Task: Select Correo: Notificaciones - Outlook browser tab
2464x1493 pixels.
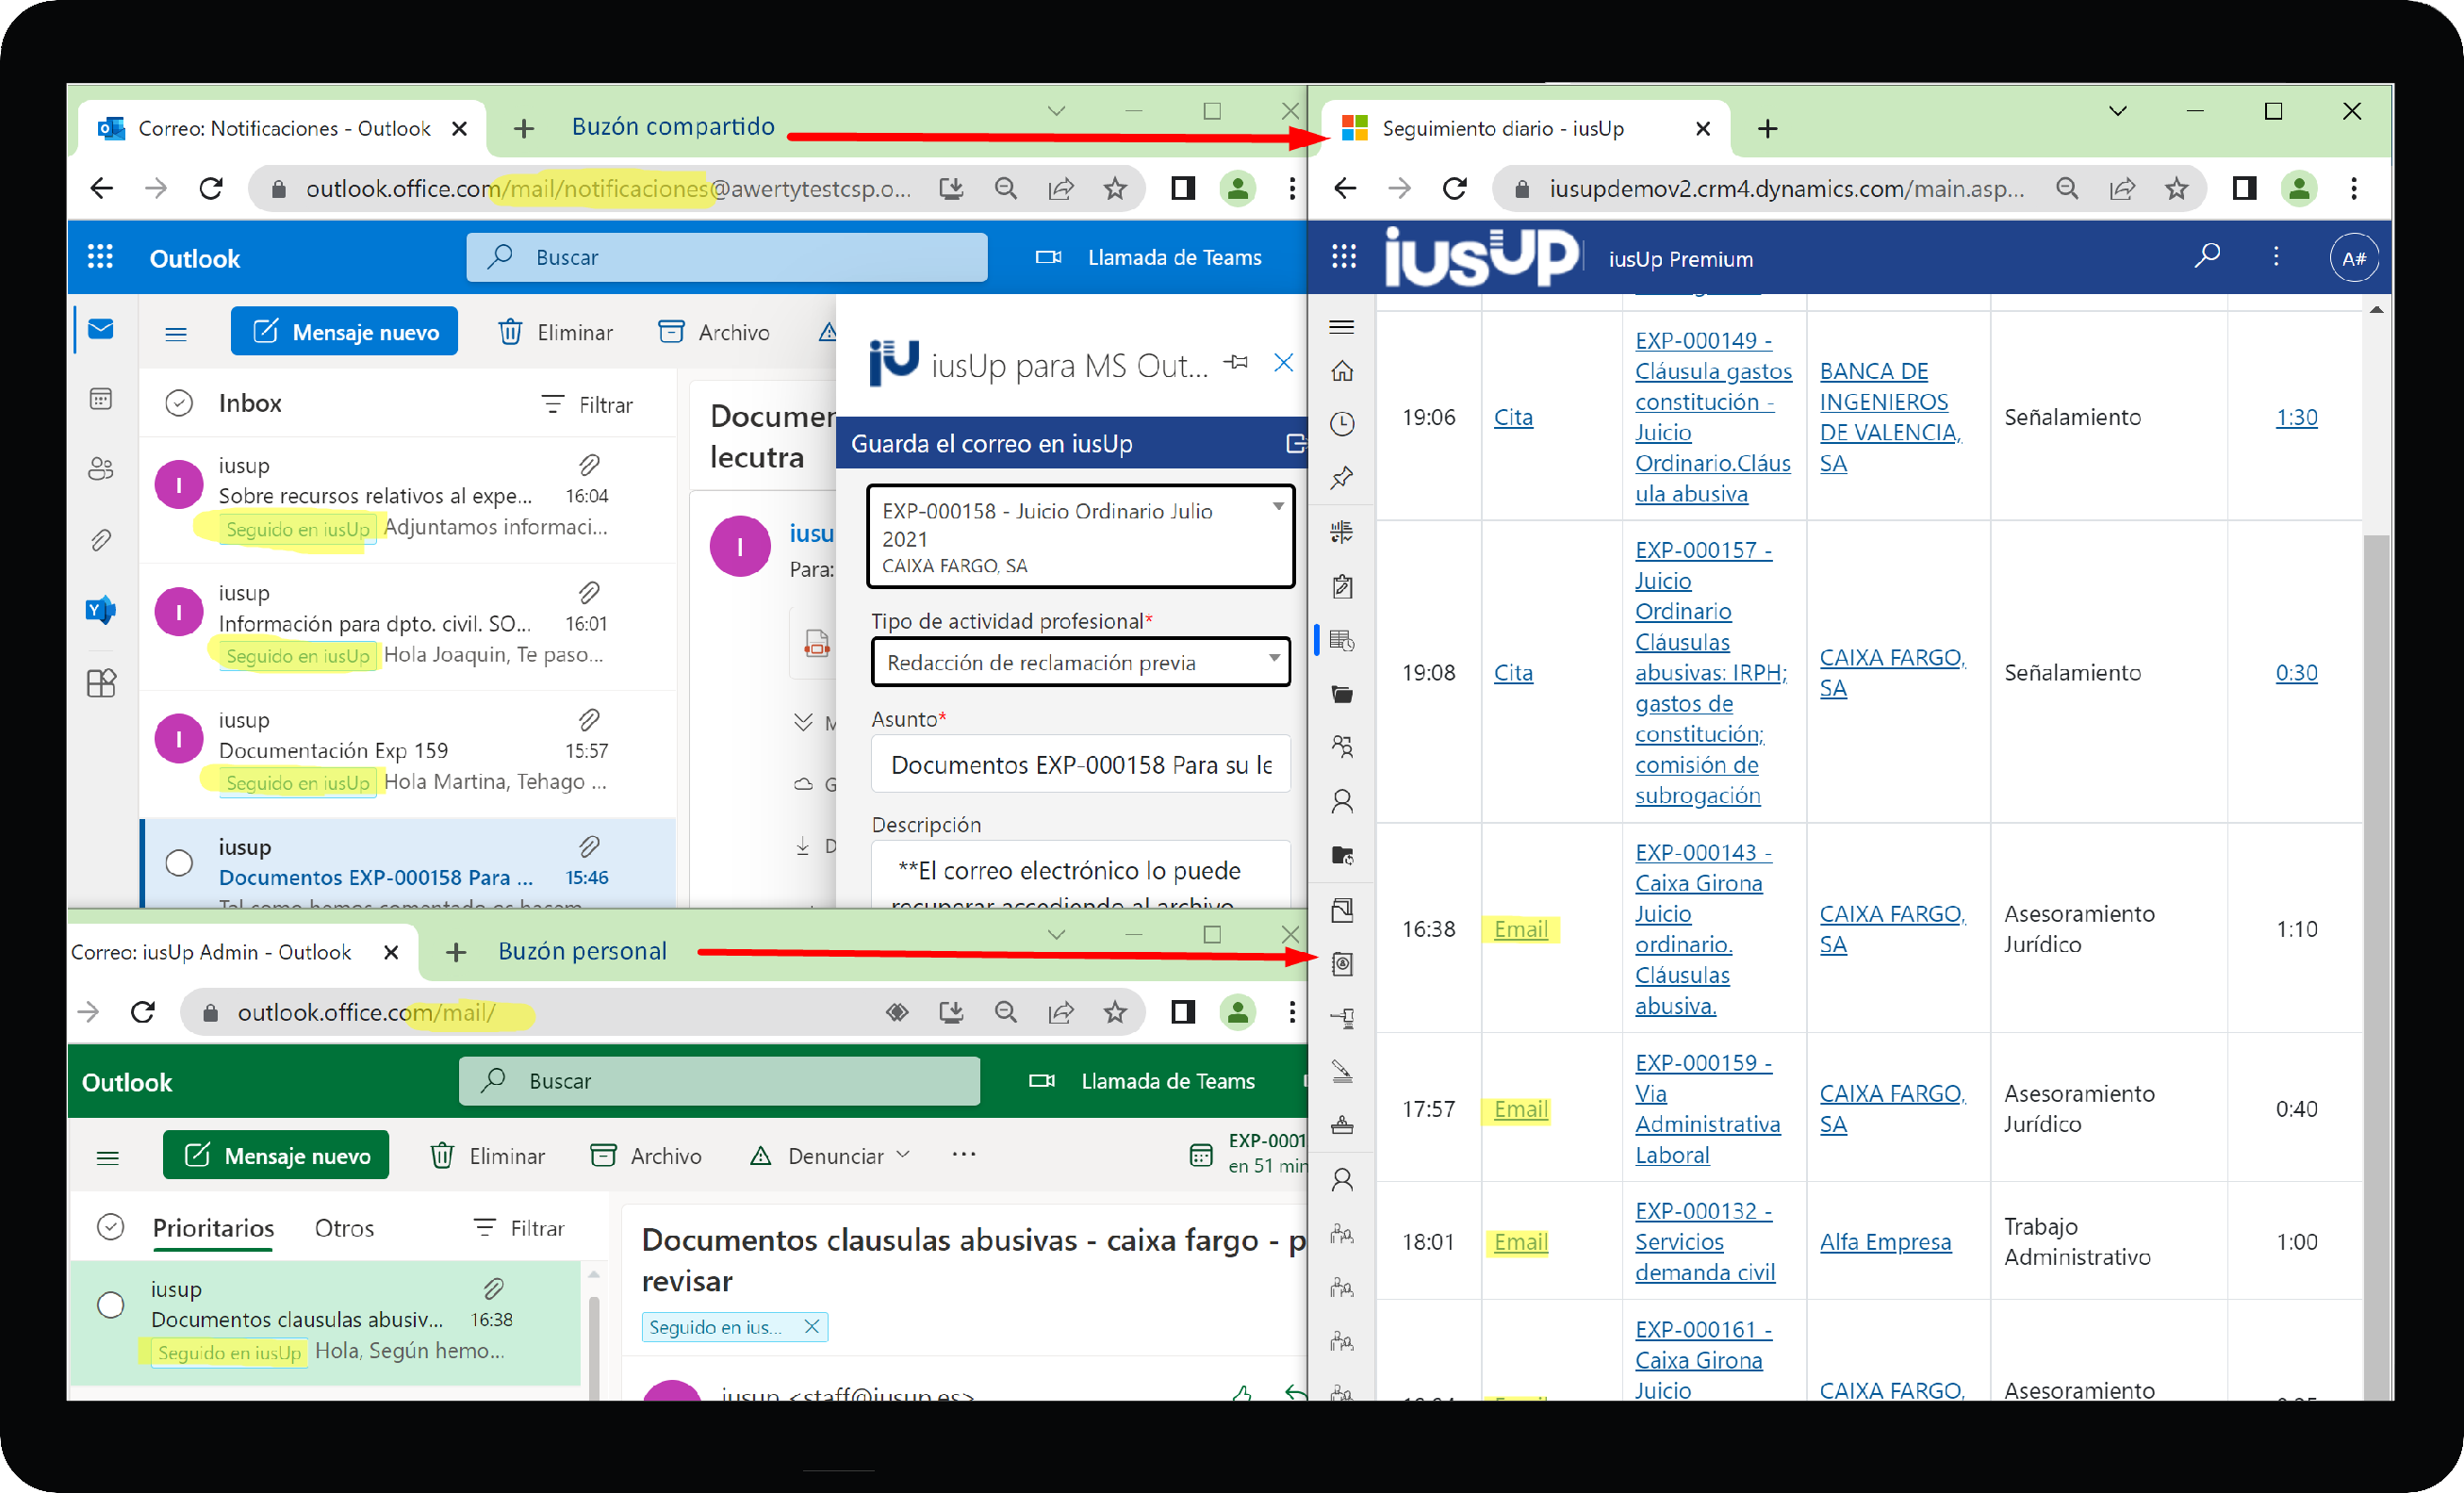Action: point(283,128)
